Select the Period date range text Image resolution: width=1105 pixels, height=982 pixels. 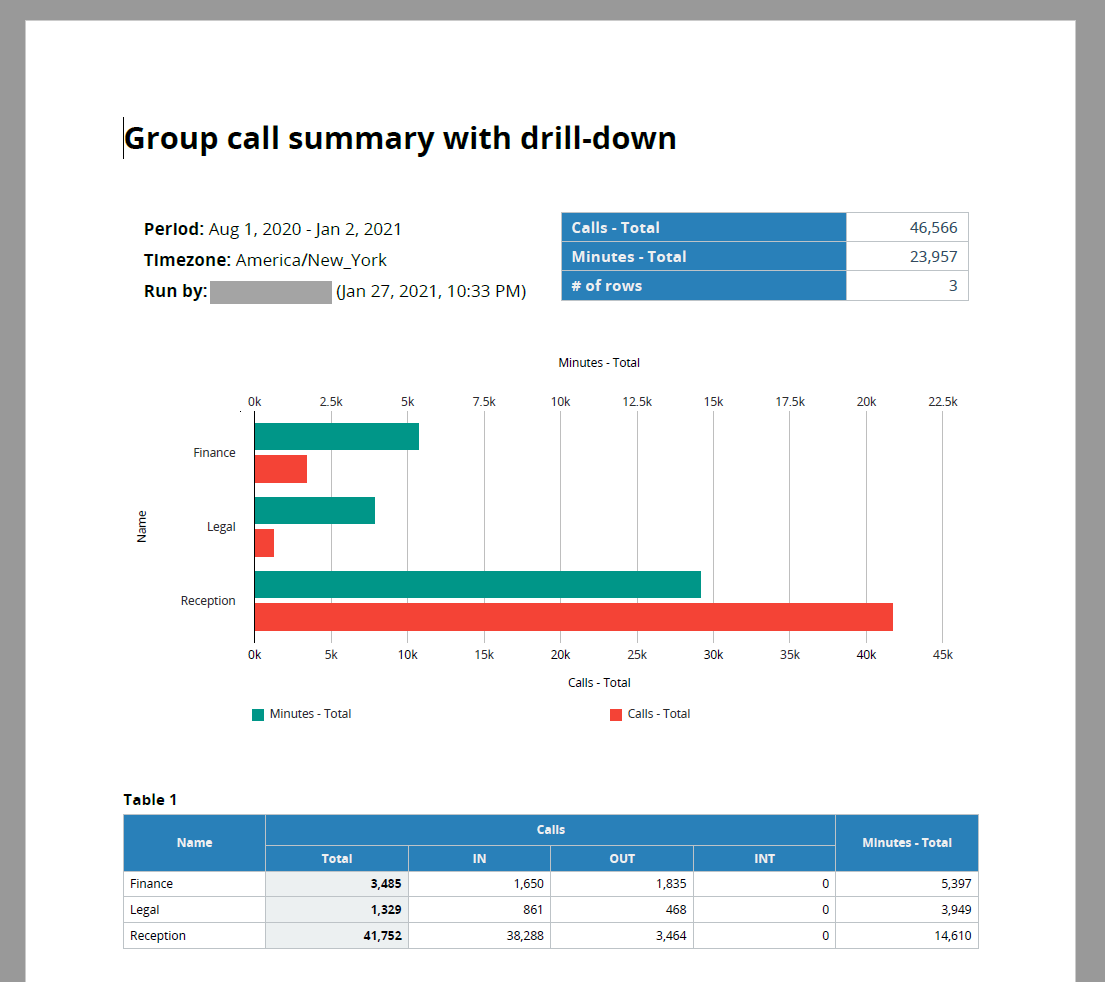[304, 229]
